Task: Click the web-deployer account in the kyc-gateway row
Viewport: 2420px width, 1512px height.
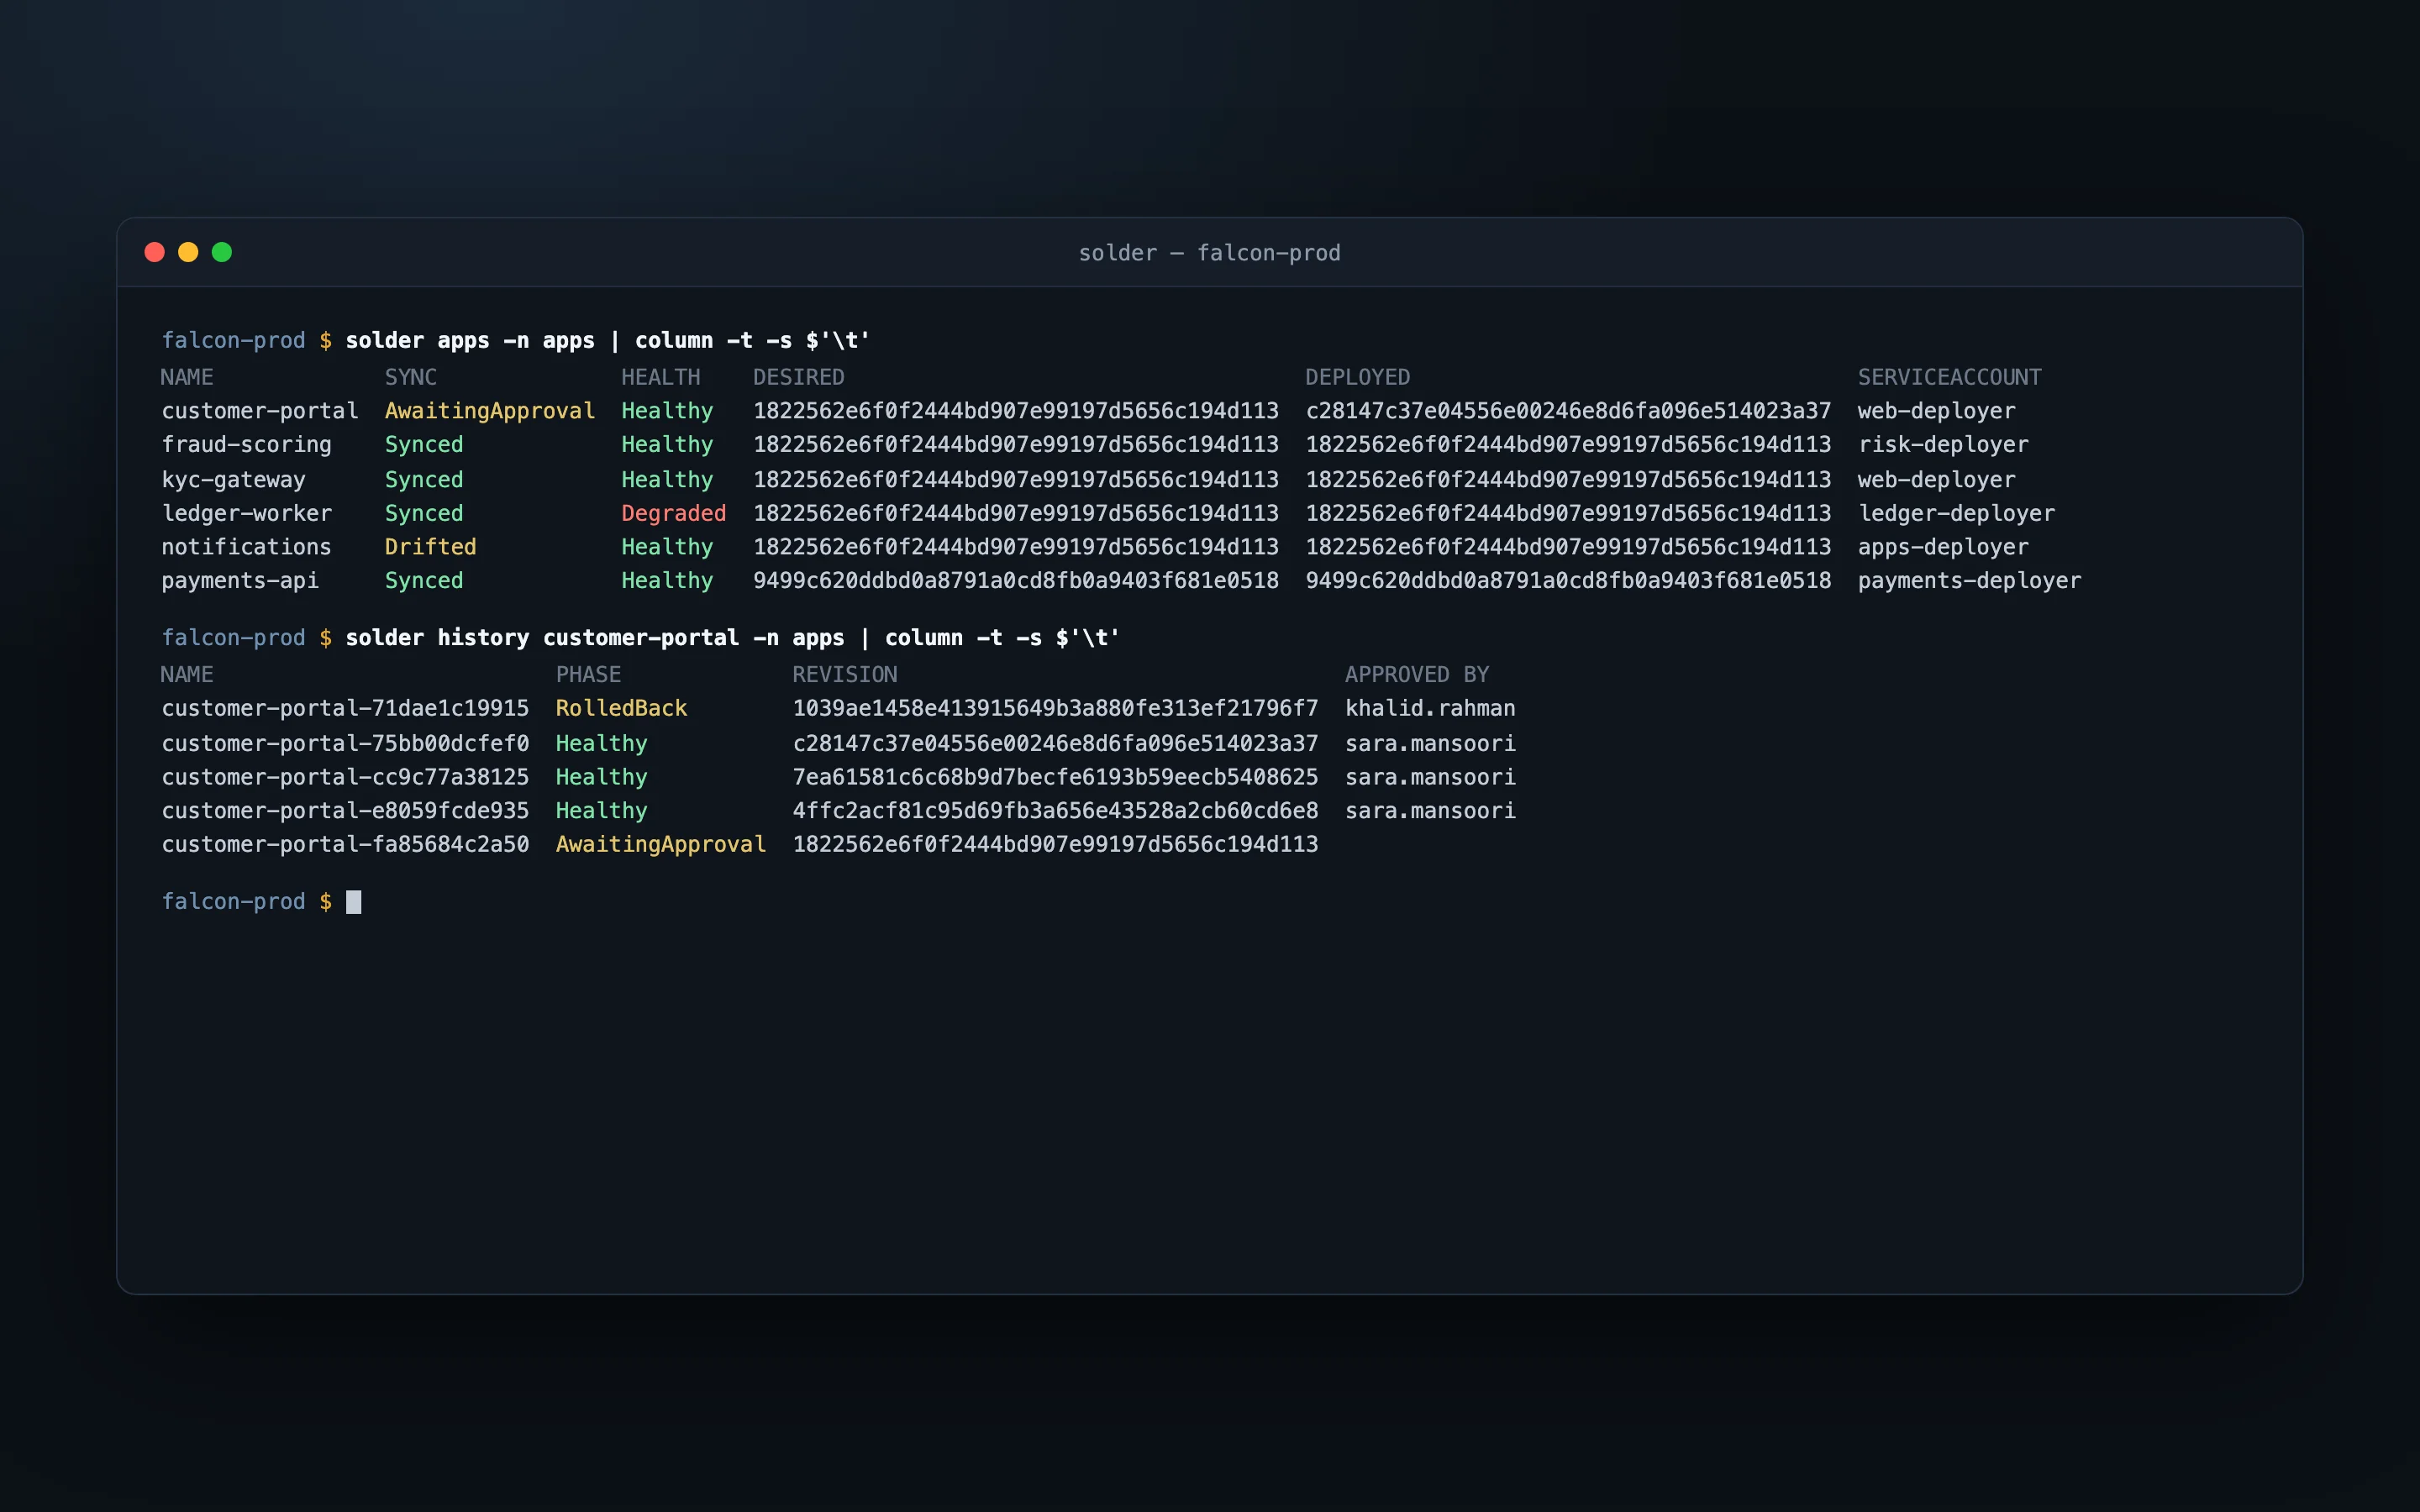Action: click(1936, 480)
